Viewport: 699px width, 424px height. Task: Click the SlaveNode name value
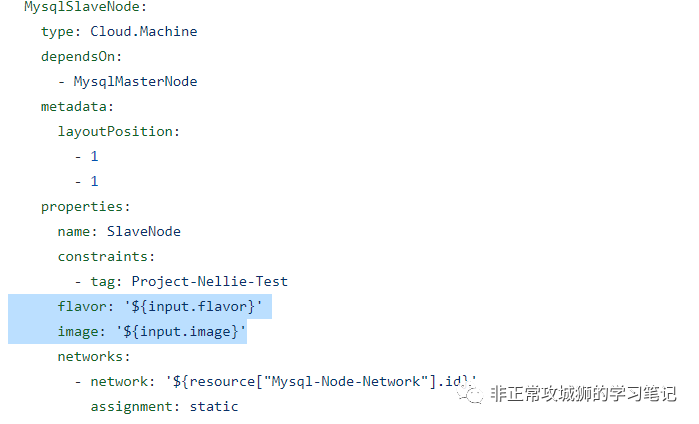tap(144, 231)
